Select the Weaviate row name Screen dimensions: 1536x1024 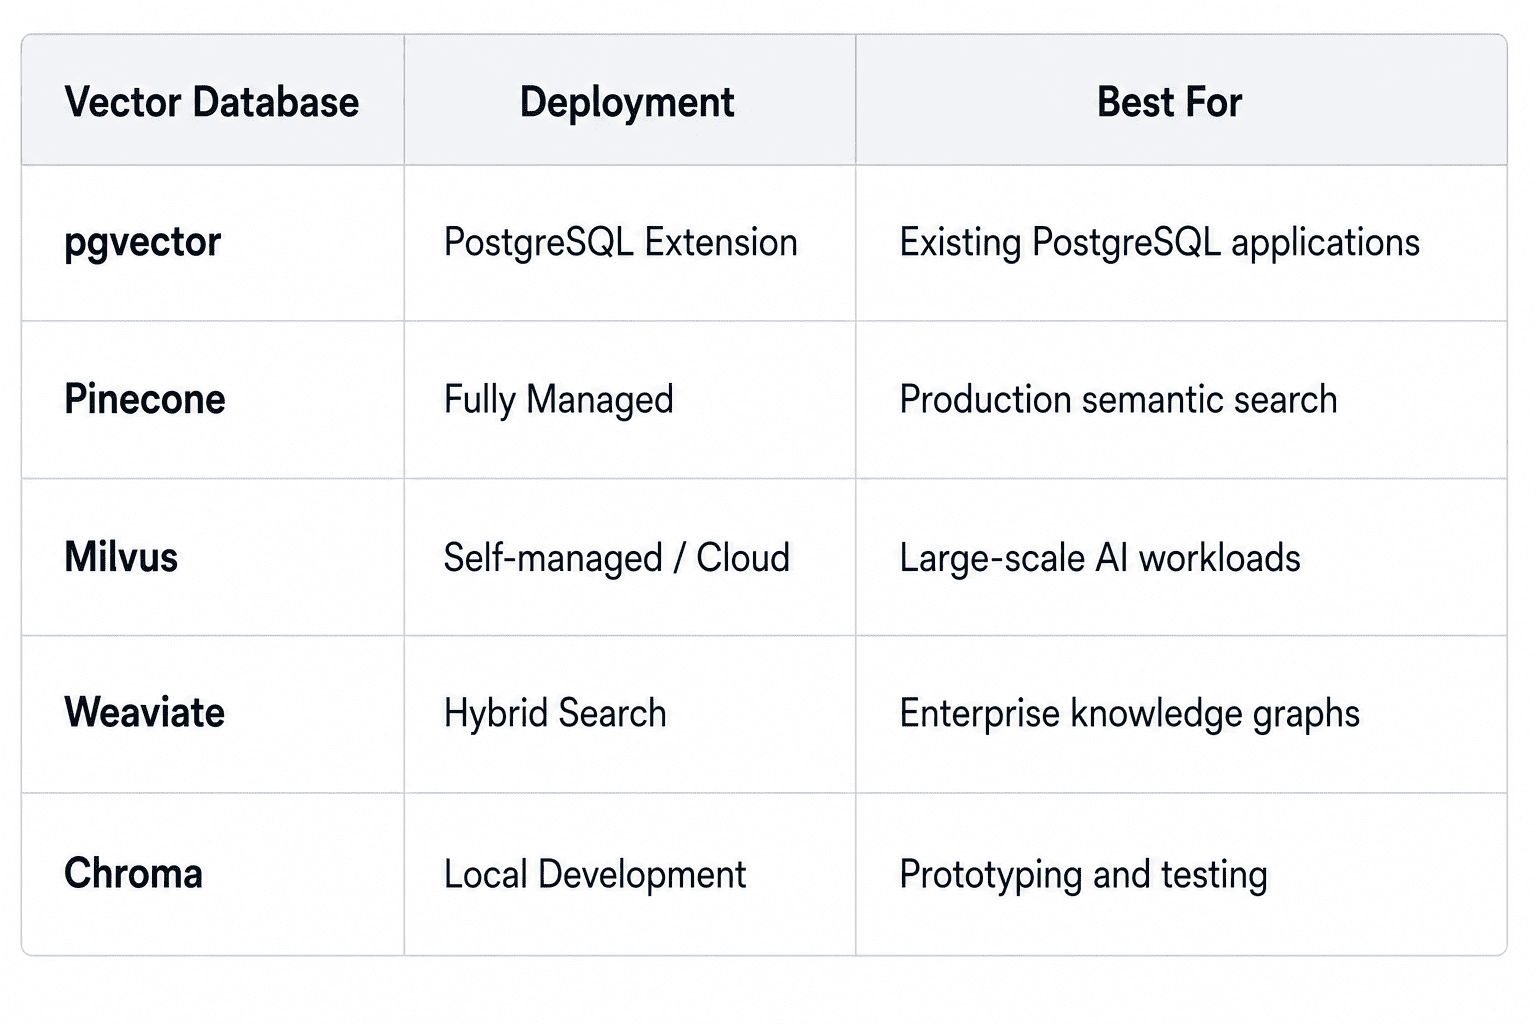coord(144,713)
